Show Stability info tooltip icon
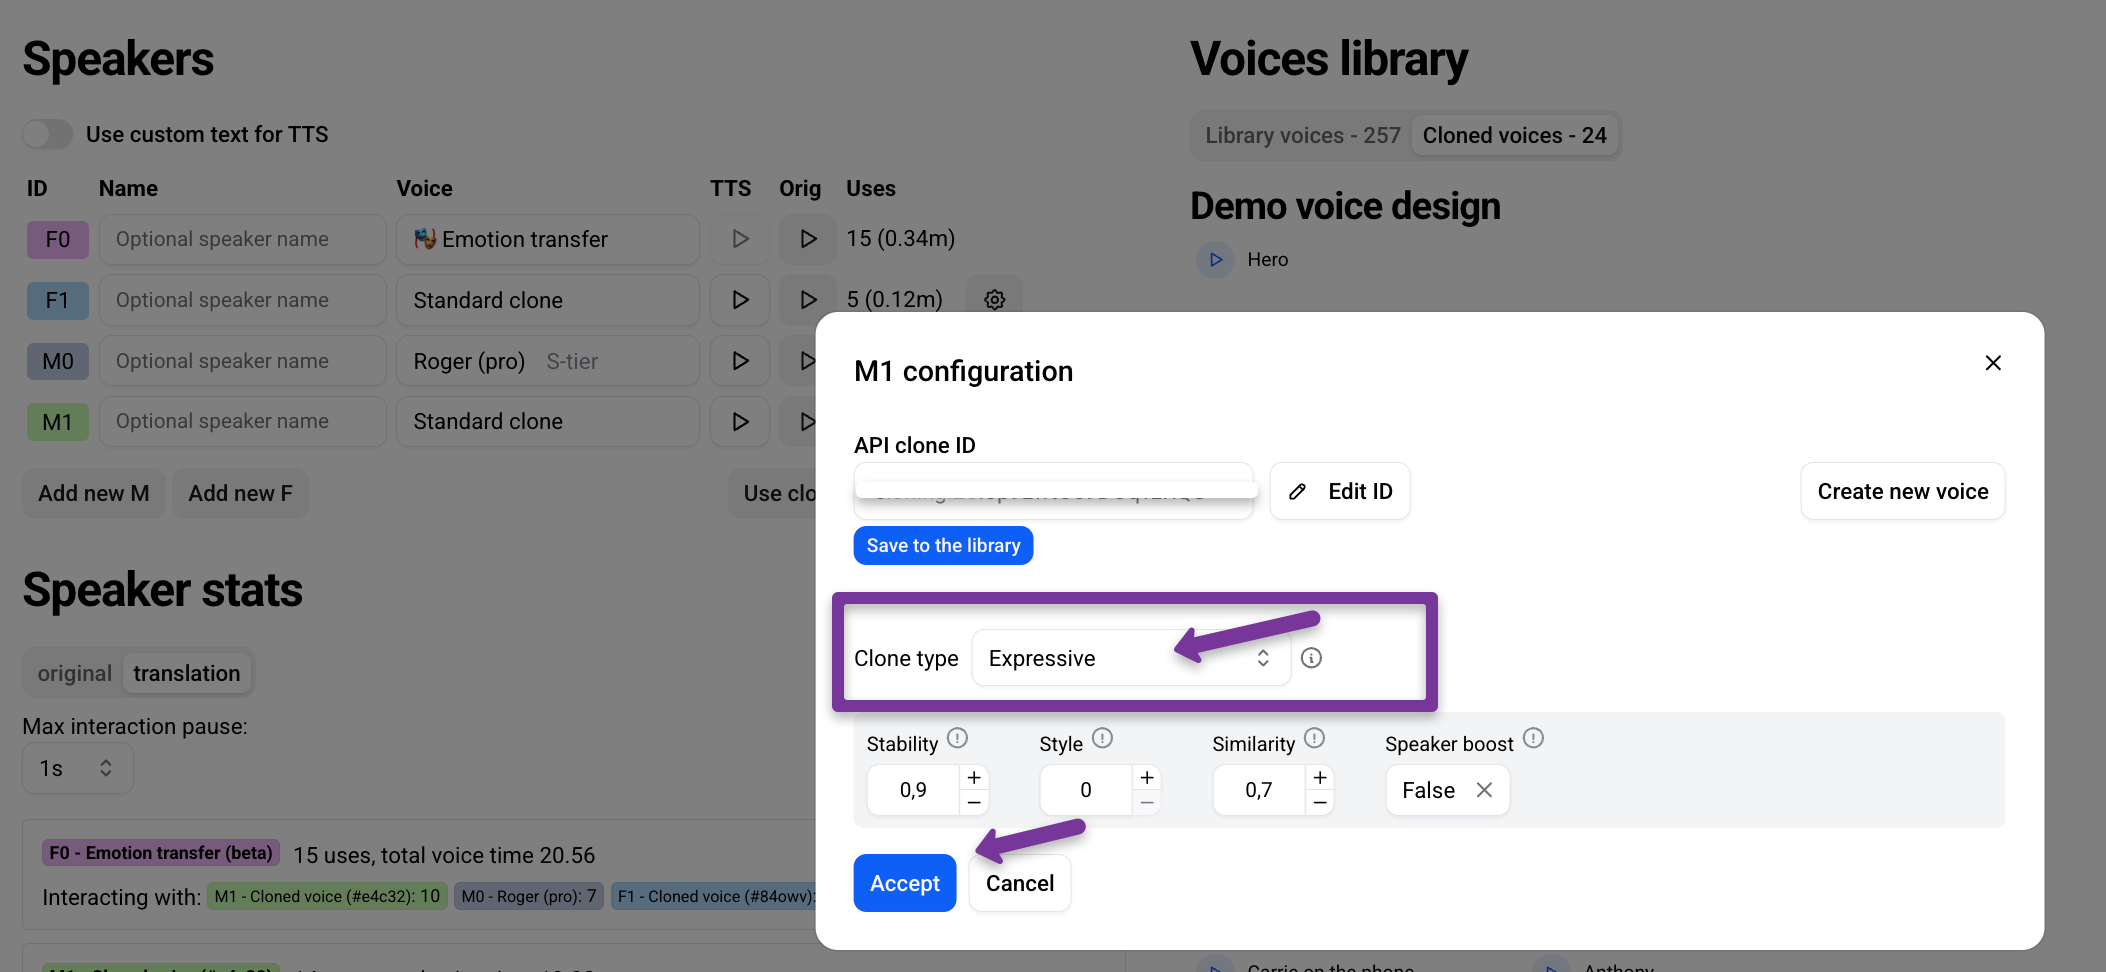Viewport: 2106px width, 972px height. (958, 738)
